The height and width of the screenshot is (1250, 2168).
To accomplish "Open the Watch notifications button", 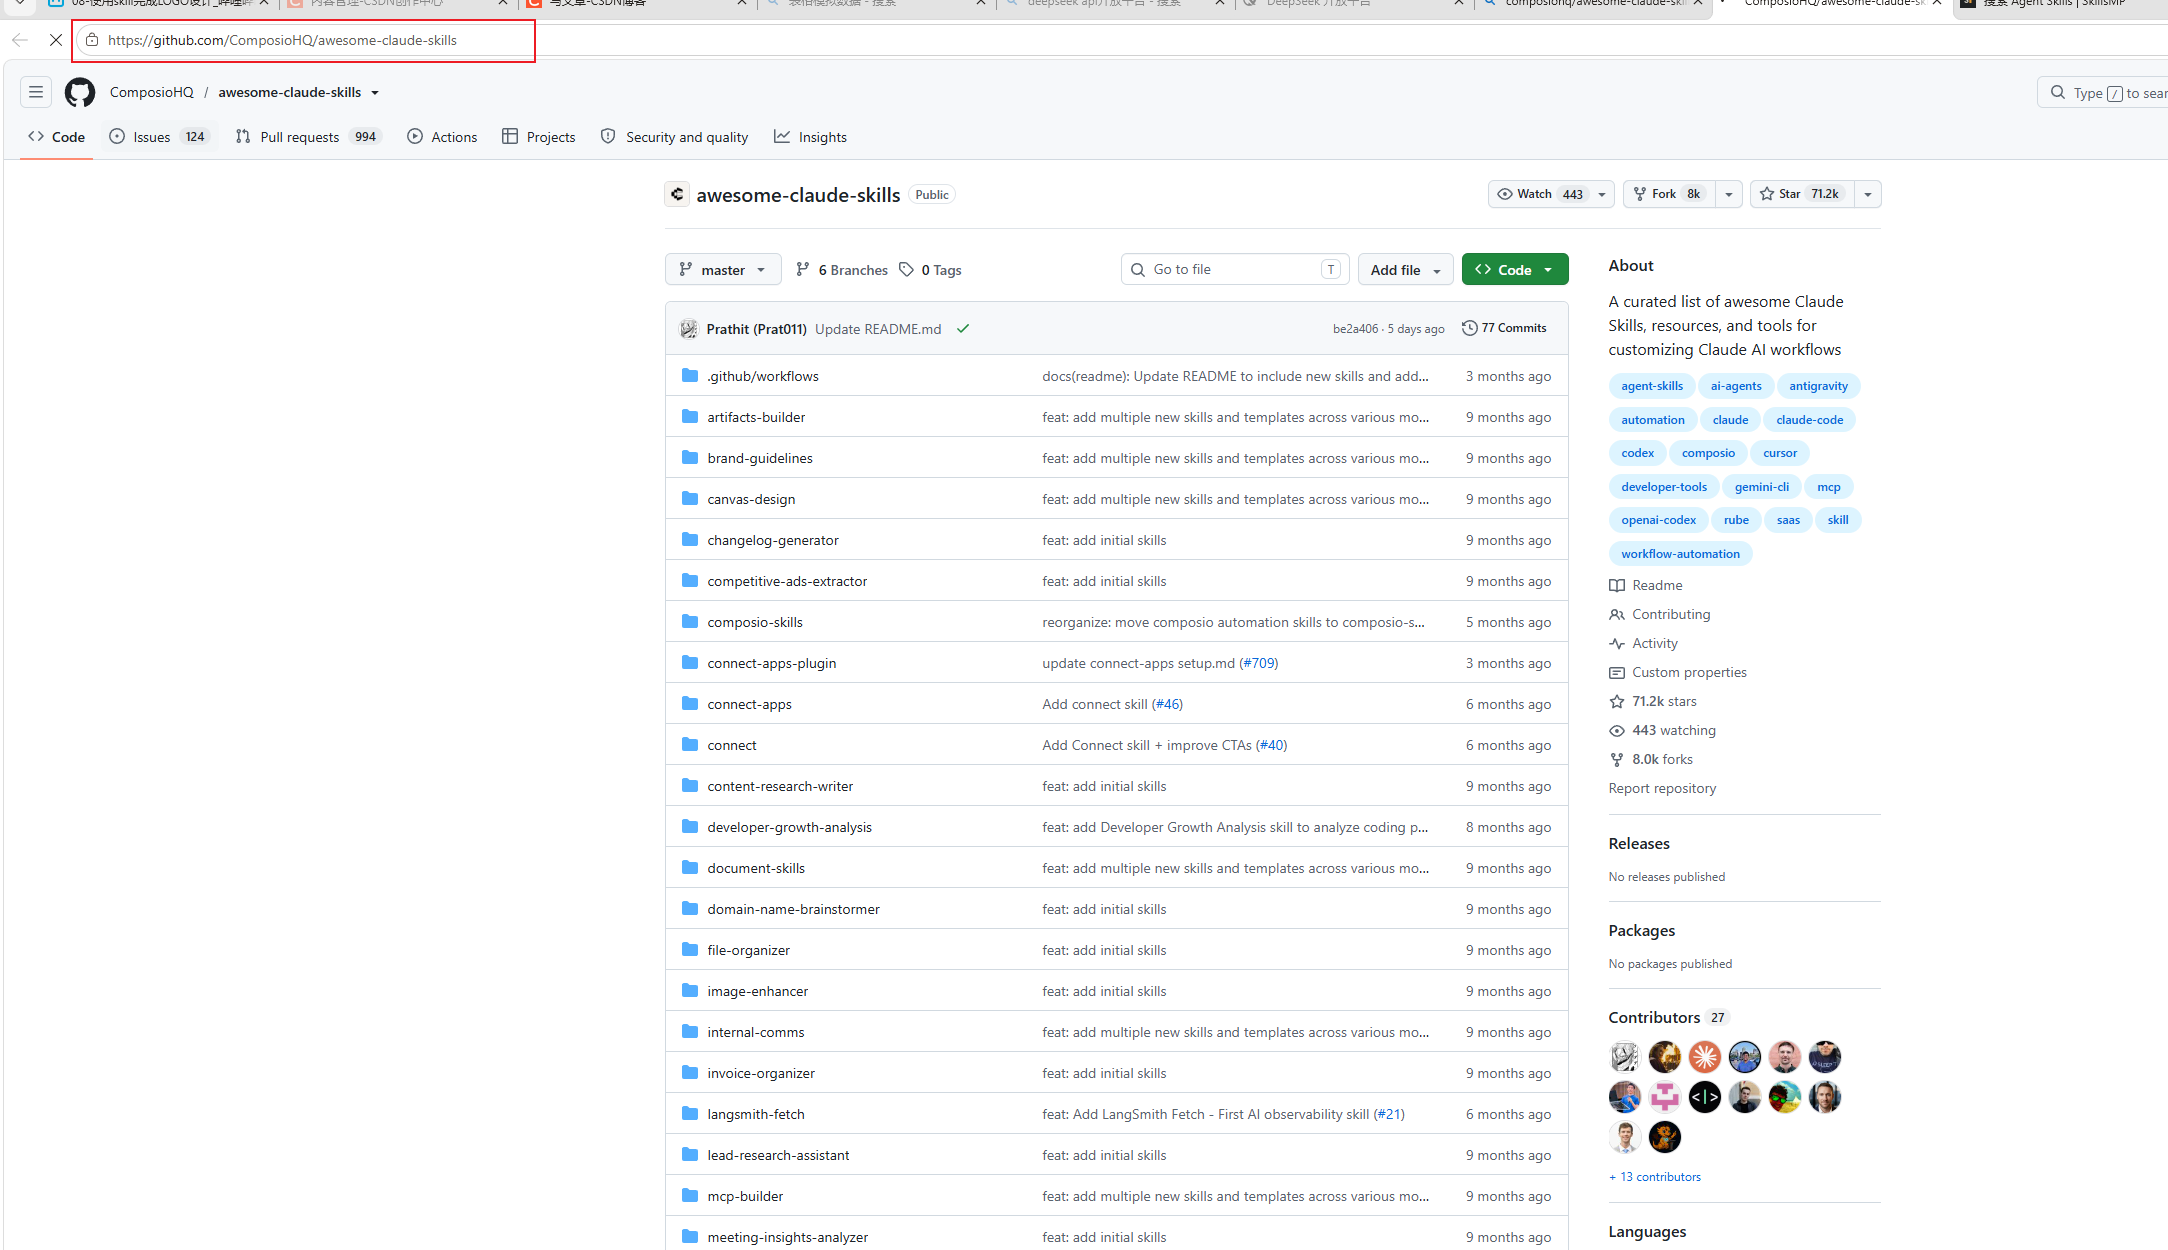I will click(1551, 194).
